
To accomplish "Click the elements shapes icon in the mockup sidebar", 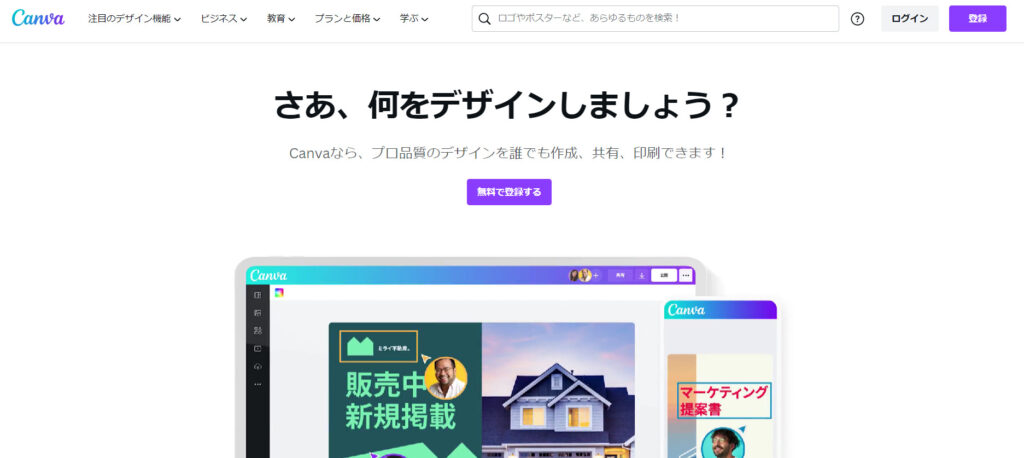I will coord(257,331).
